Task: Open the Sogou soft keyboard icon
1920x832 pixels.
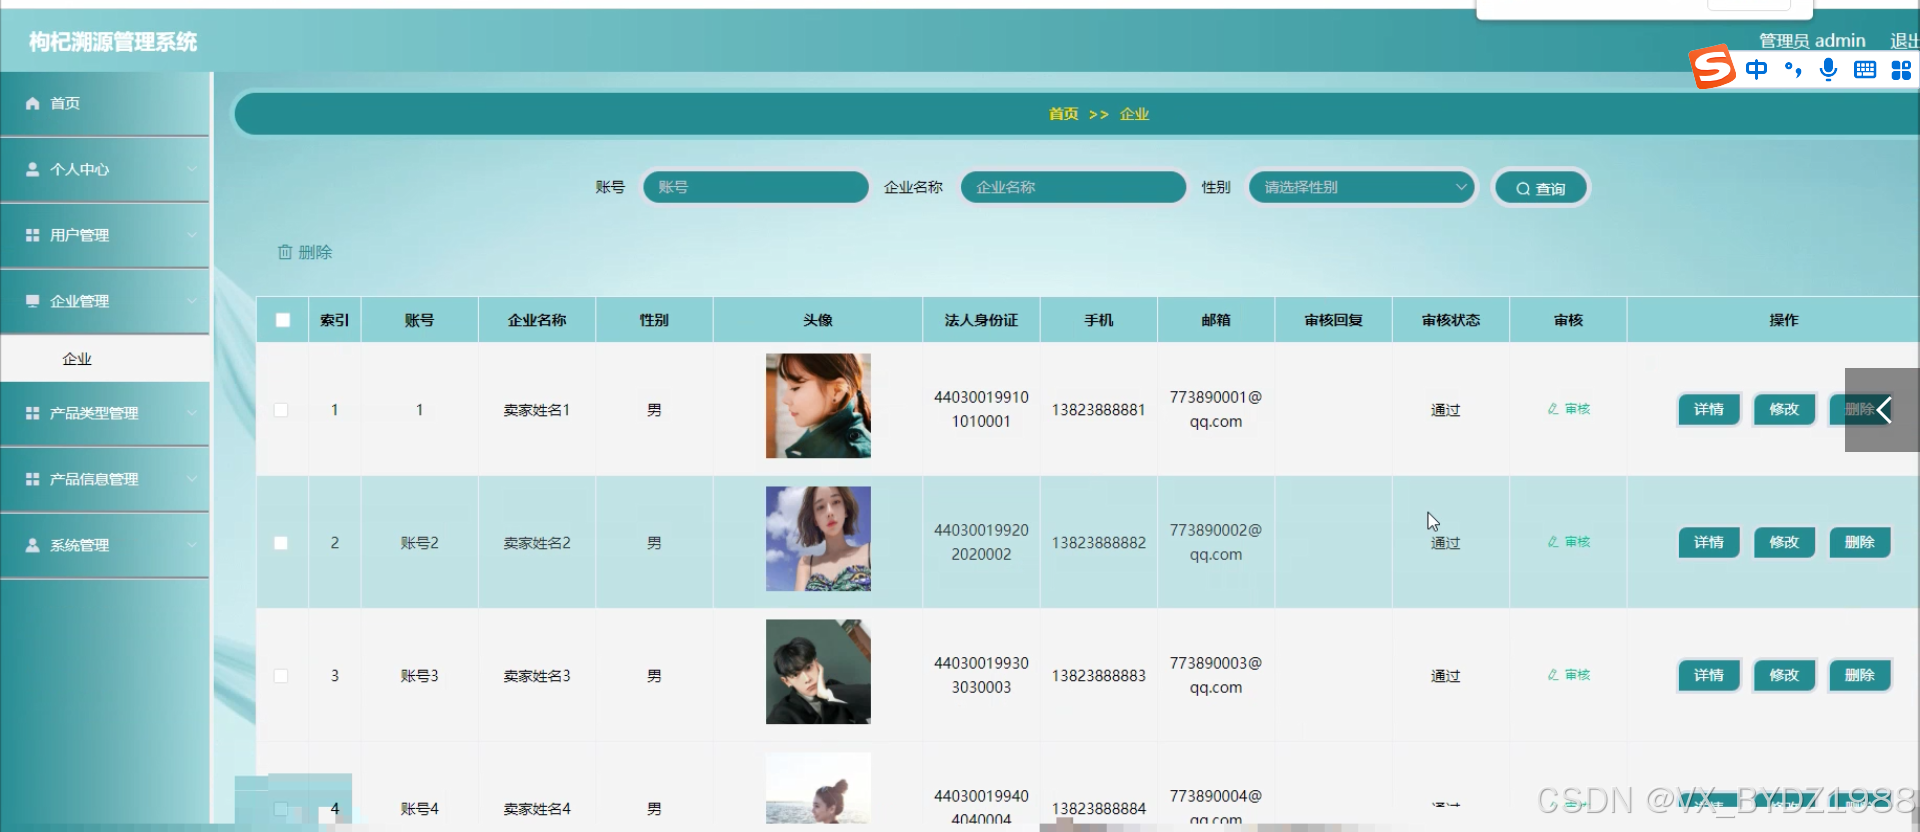Action: coord(1865,69)
